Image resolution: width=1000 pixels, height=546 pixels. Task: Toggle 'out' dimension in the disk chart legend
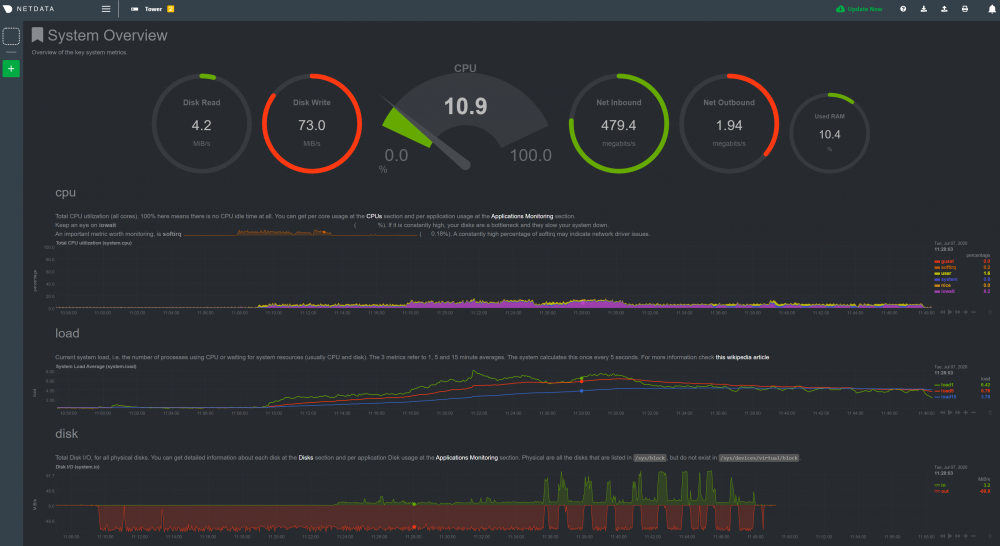click(942, 491)
